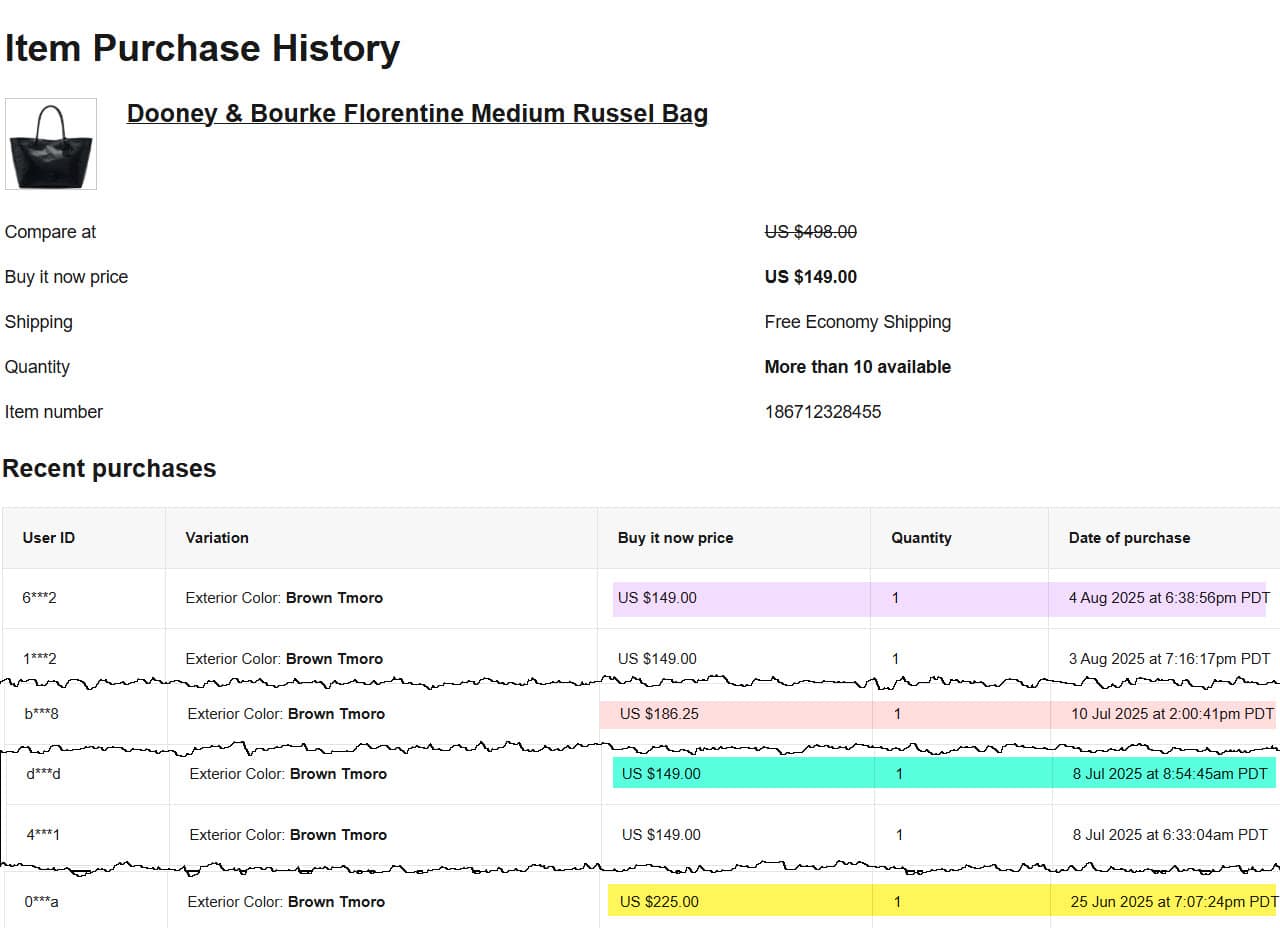Select the struck-through US $498.00 compare price

[810, 232]
